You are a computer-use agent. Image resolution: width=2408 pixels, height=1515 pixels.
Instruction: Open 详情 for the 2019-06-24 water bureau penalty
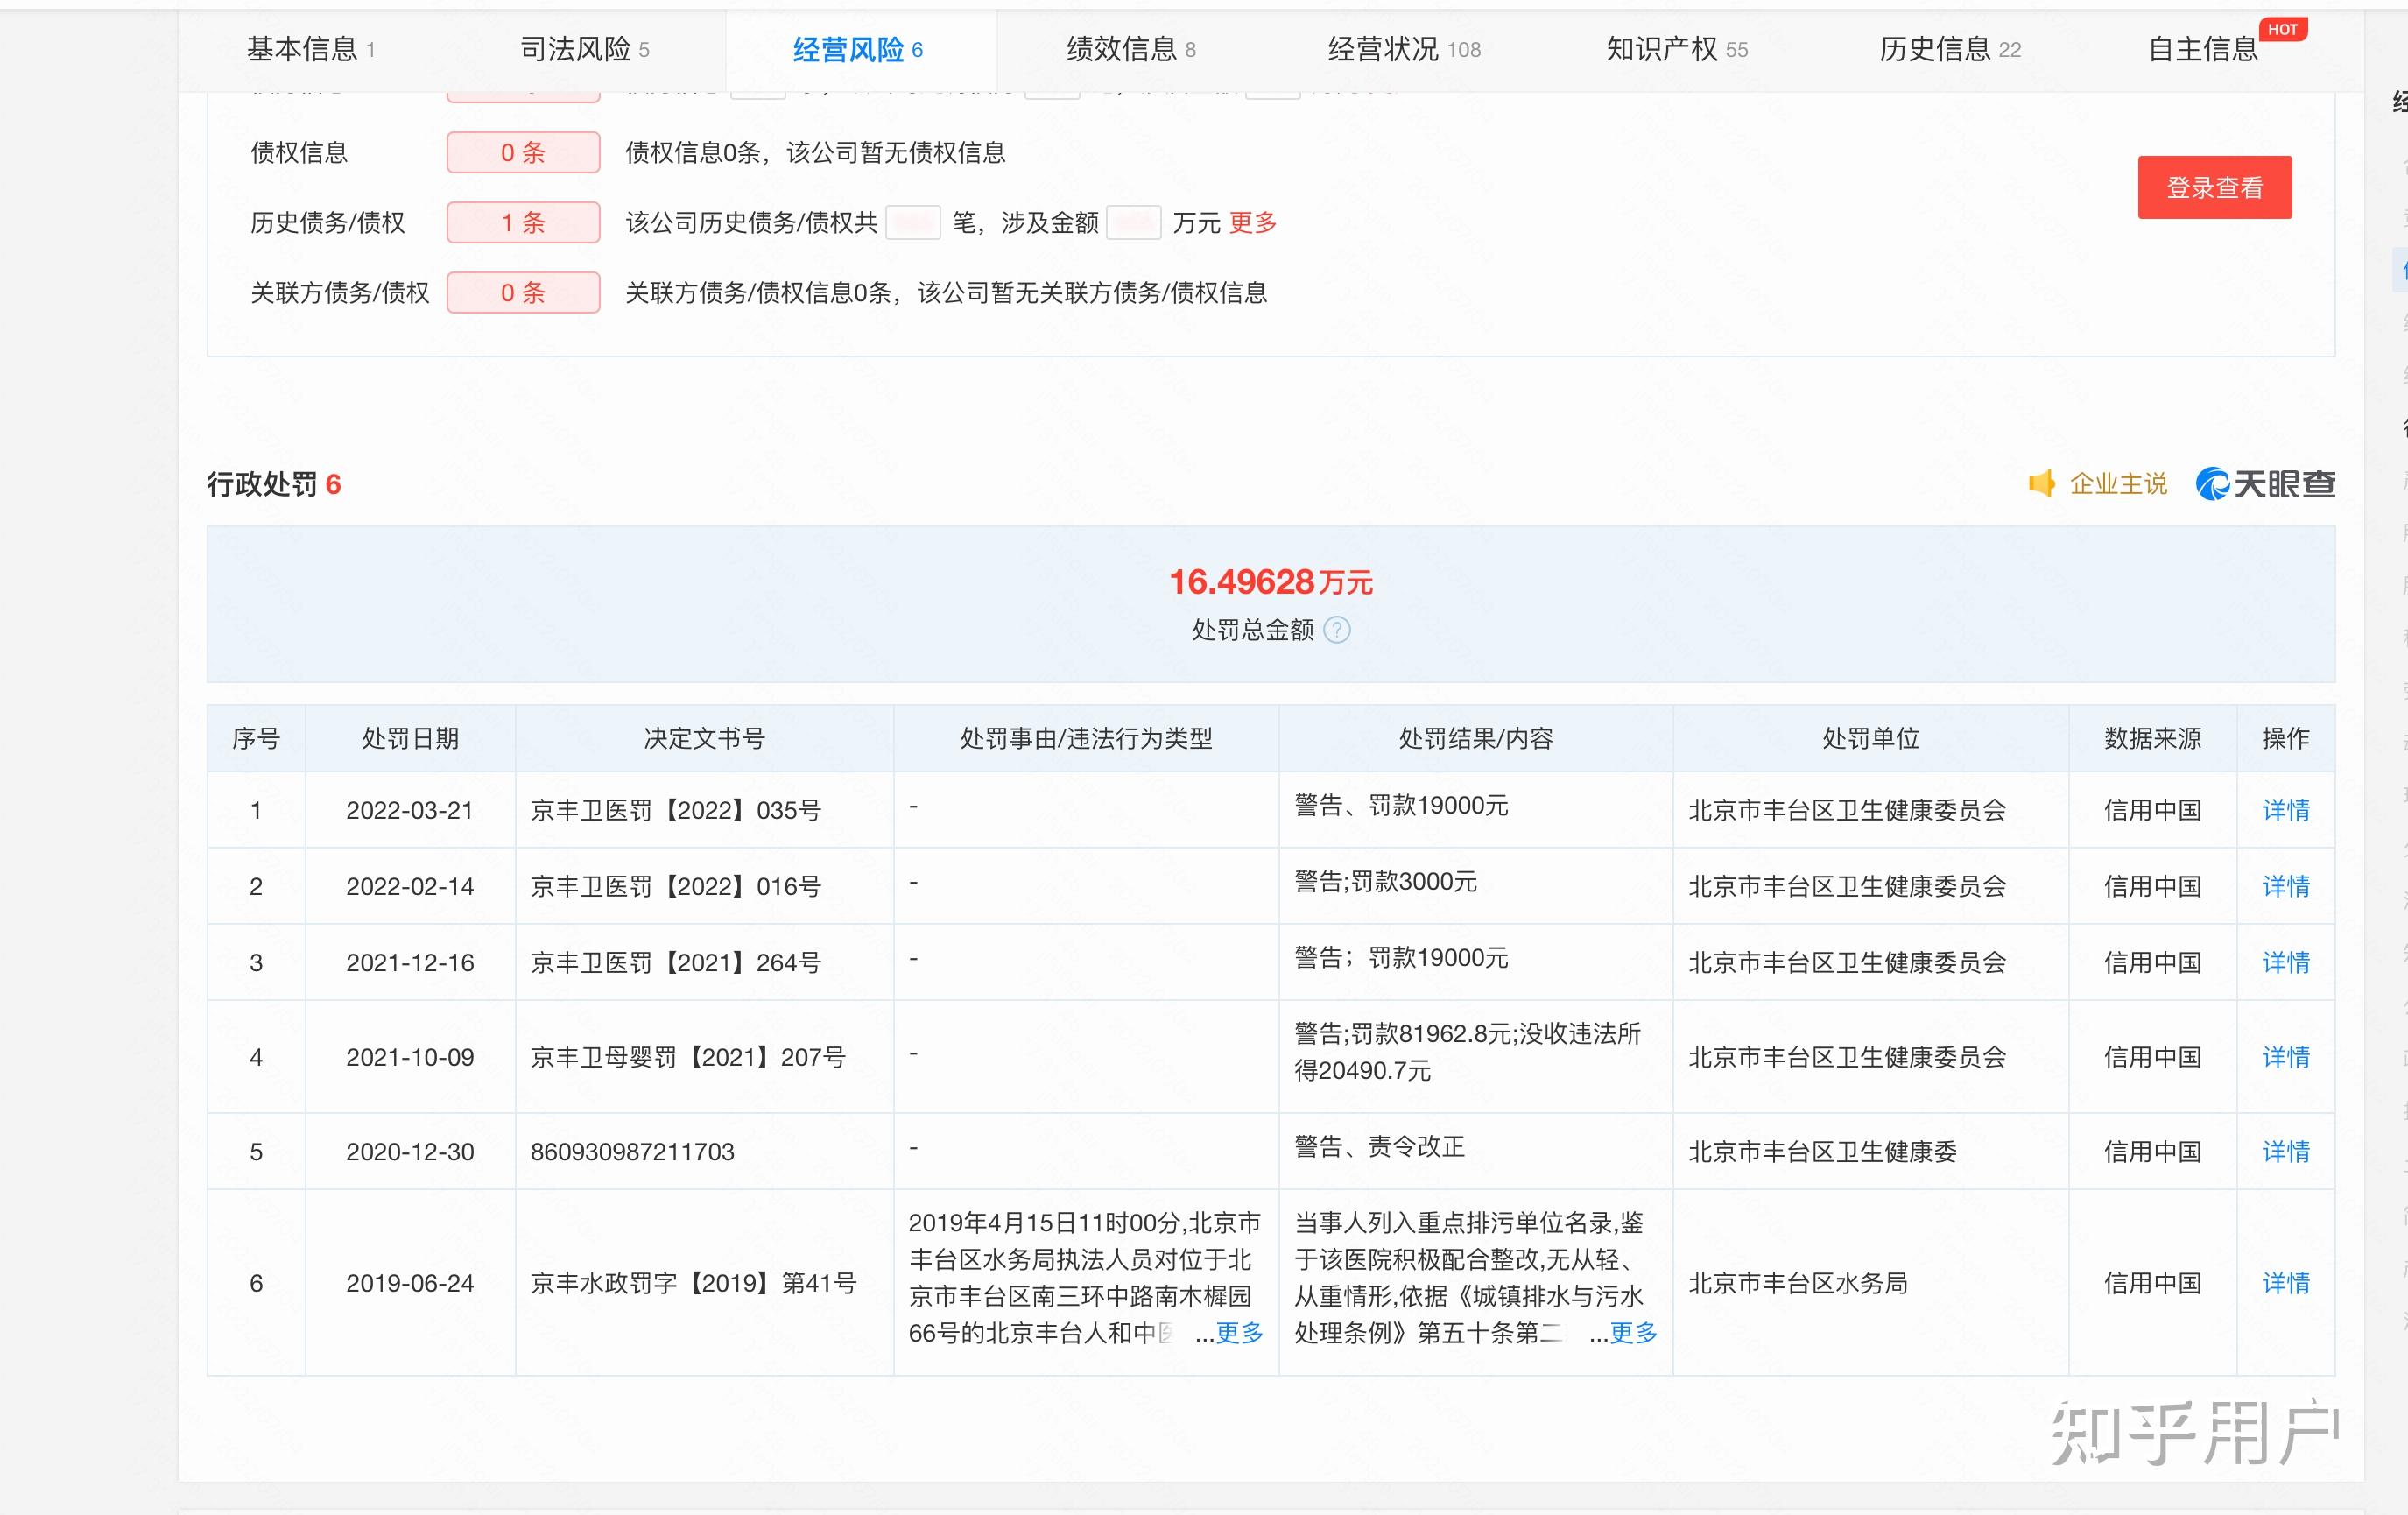2285,1283
